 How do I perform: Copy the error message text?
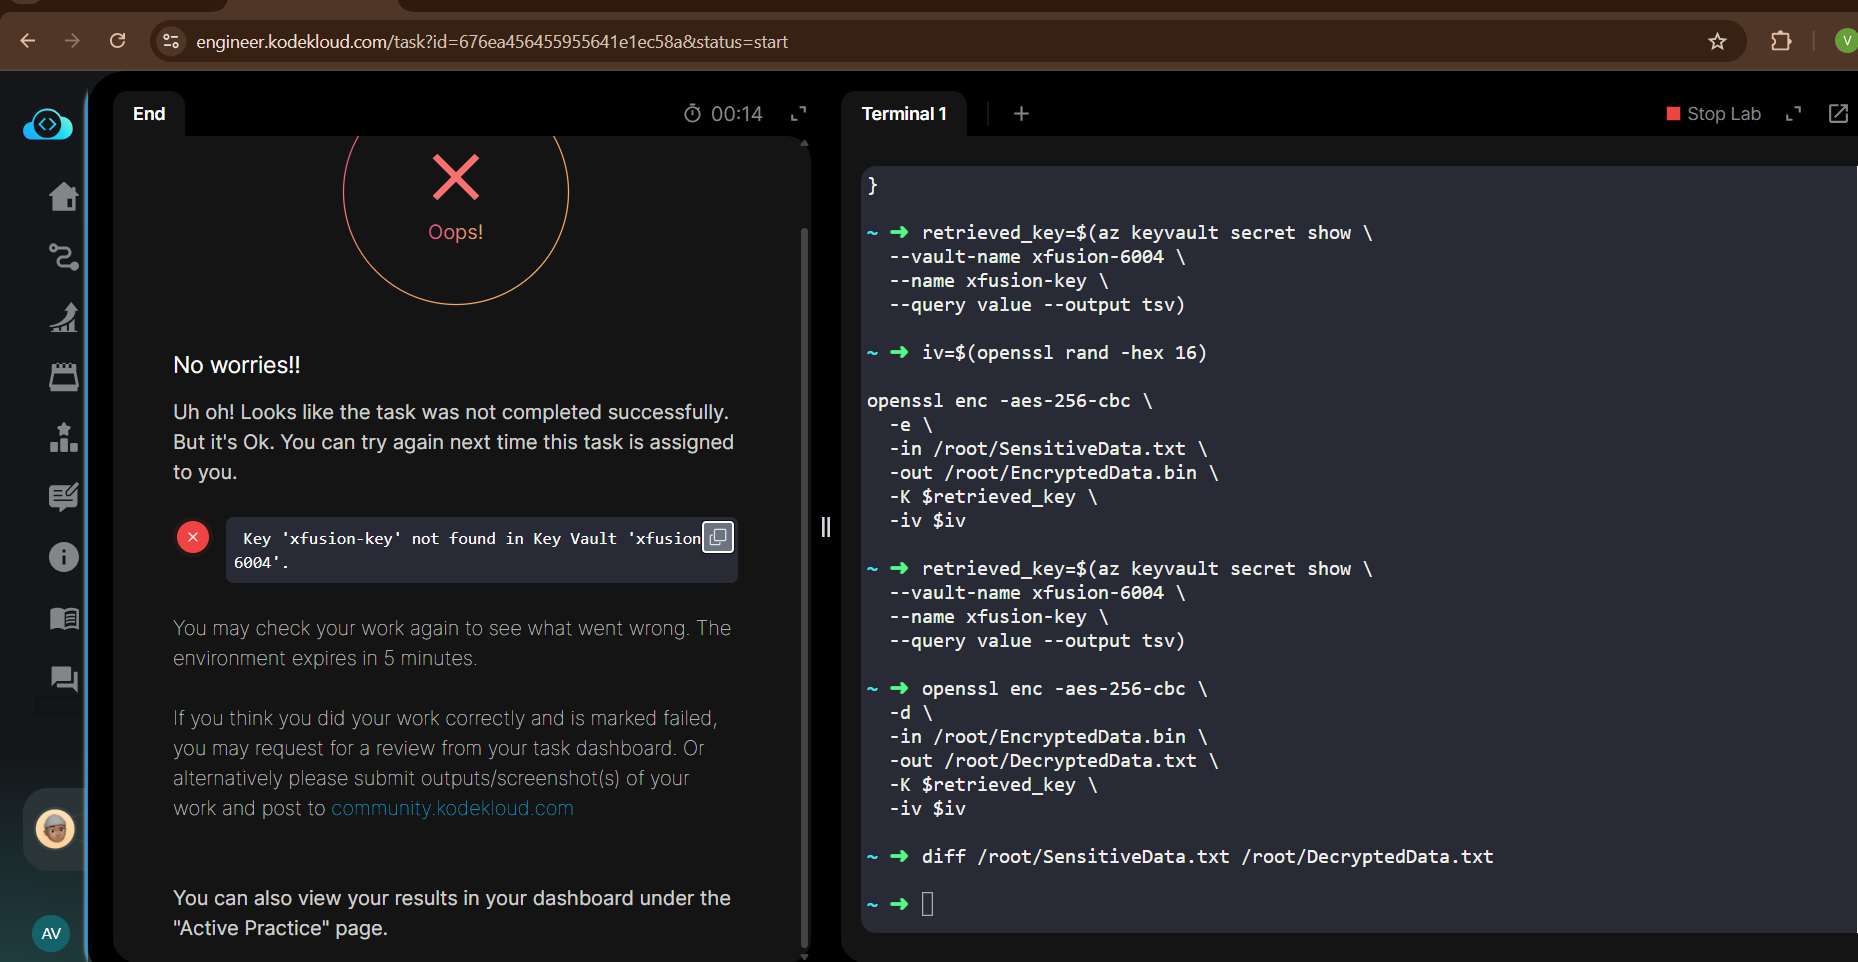[x=718, y=537]
